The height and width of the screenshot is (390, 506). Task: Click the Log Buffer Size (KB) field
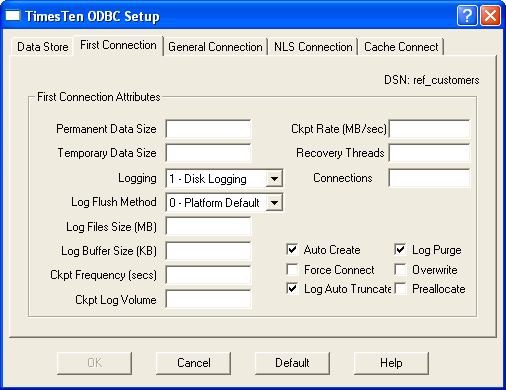click(208, 251)
